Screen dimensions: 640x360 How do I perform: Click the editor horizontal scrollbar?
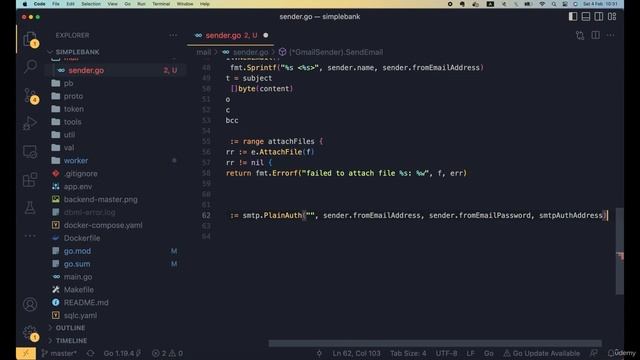tap(435, 344)
